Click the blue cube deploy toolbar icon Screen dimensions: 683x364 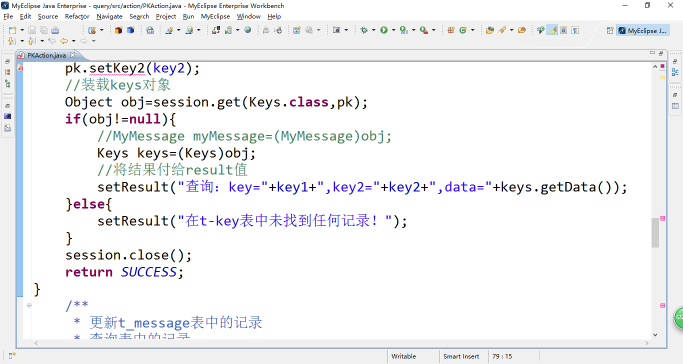coord(131,30)
